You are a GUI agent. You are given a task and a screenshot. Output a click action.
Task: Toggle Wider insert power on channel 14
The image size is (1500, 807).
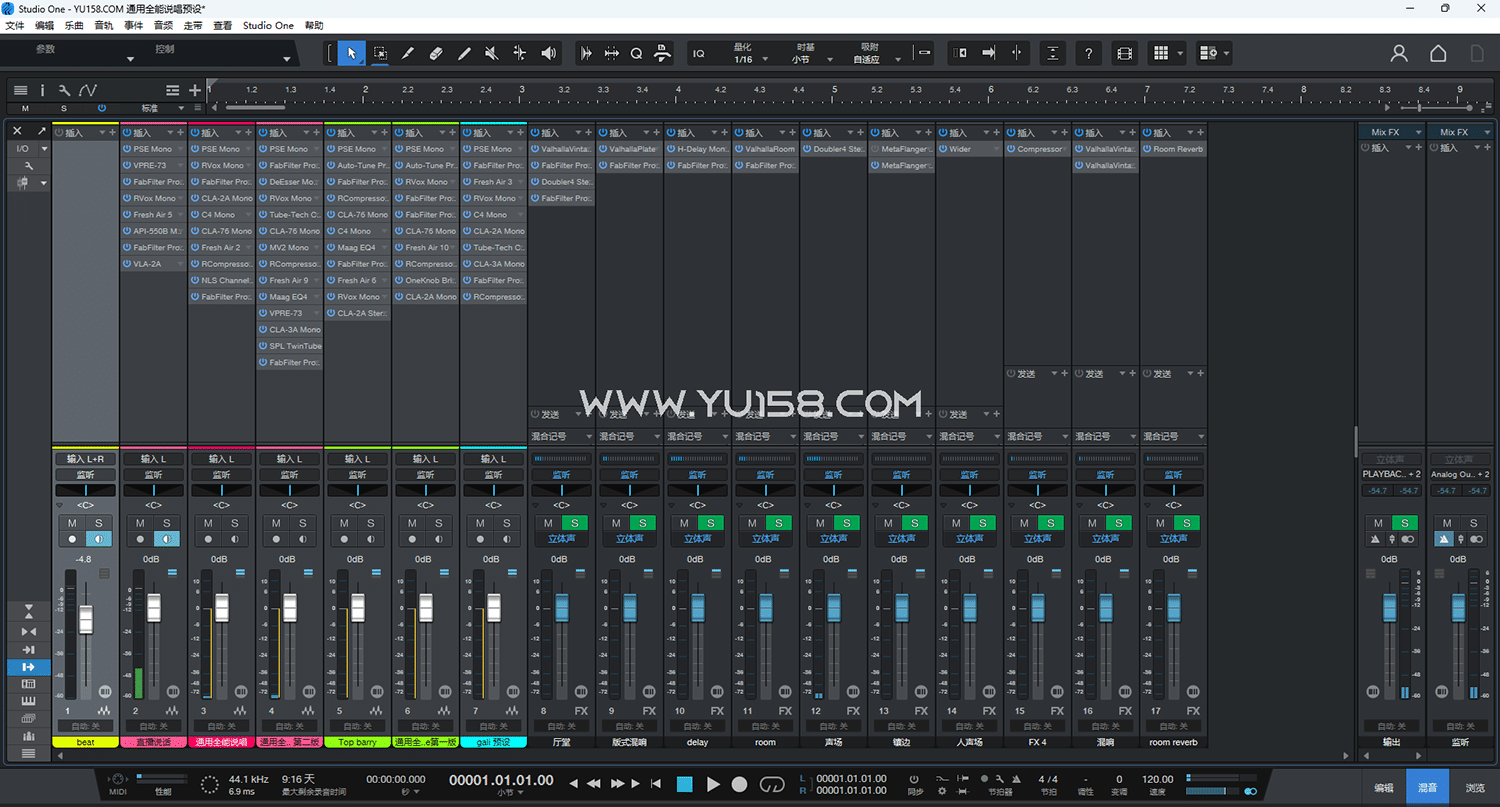943,149
